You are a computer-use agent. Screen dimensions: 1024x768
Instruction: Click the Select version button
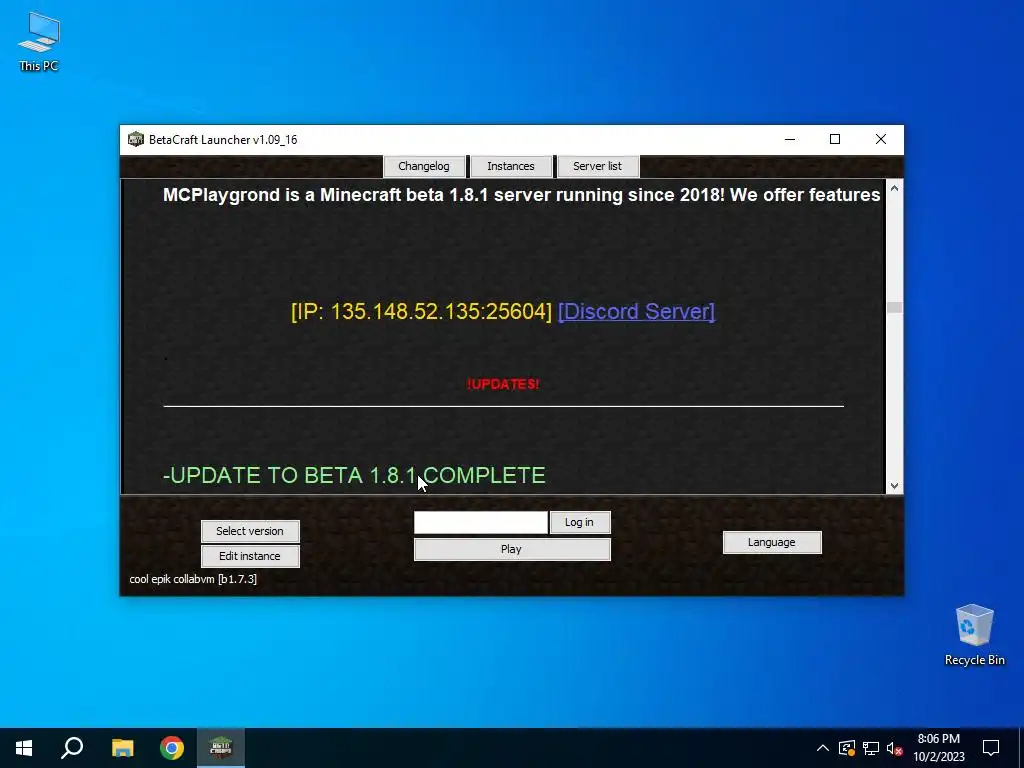(x=250, y=531)
